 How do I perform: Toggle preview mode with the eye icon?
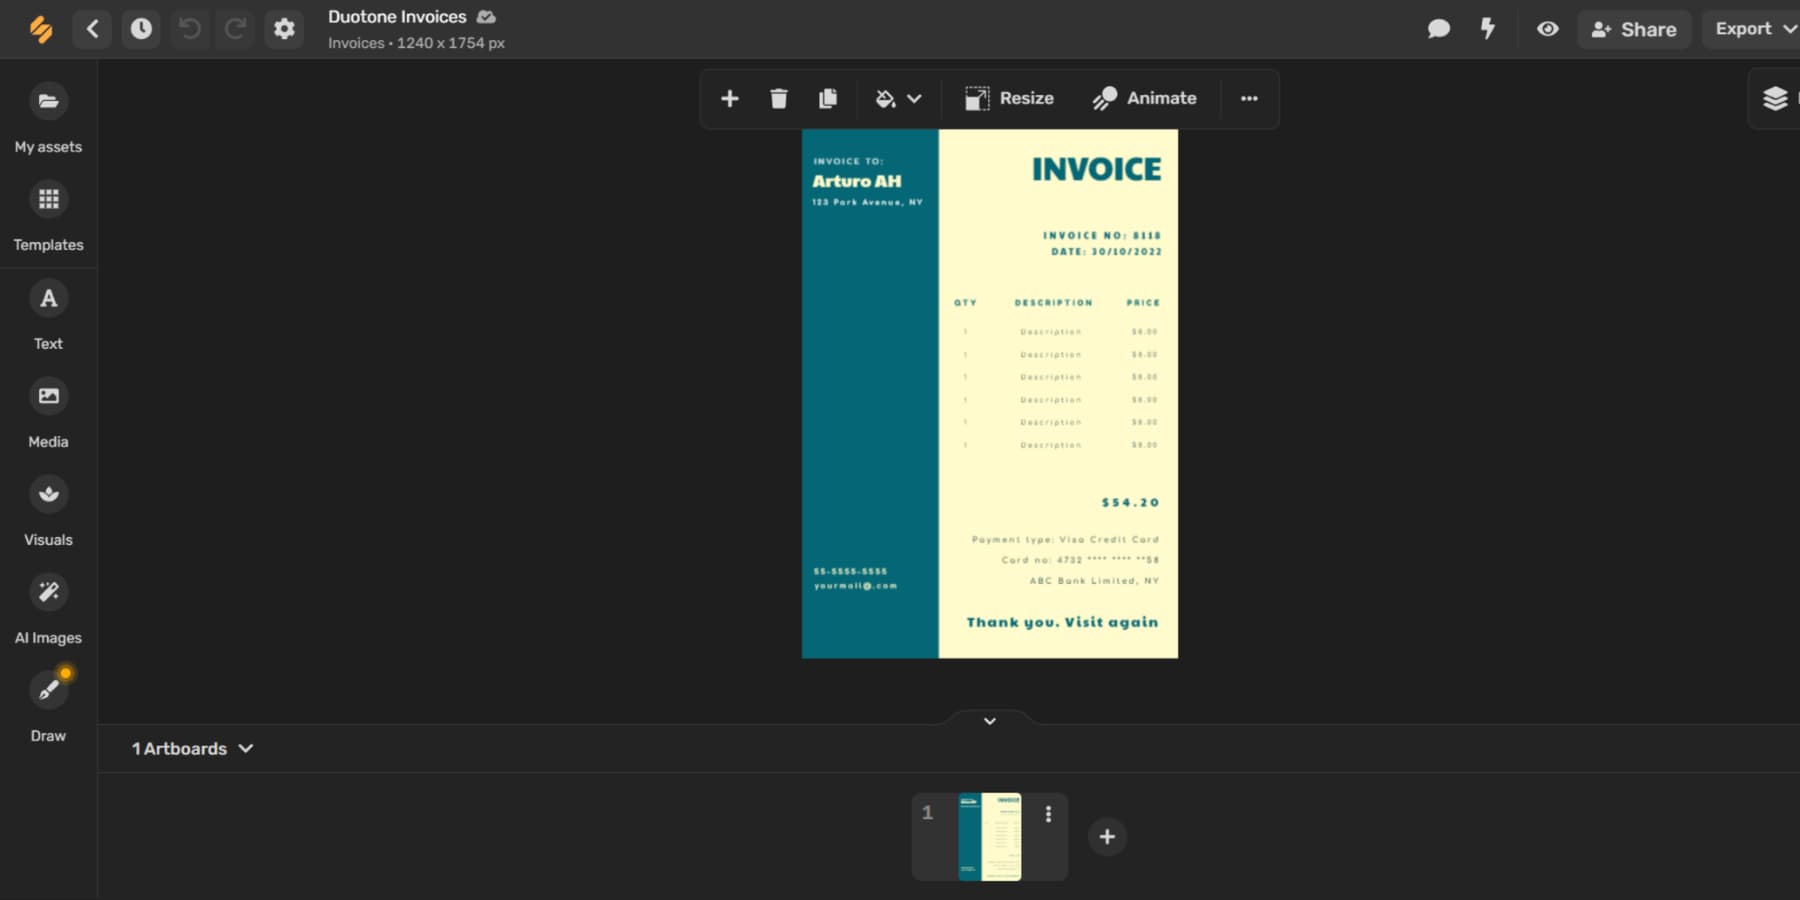coord(1548,29)
